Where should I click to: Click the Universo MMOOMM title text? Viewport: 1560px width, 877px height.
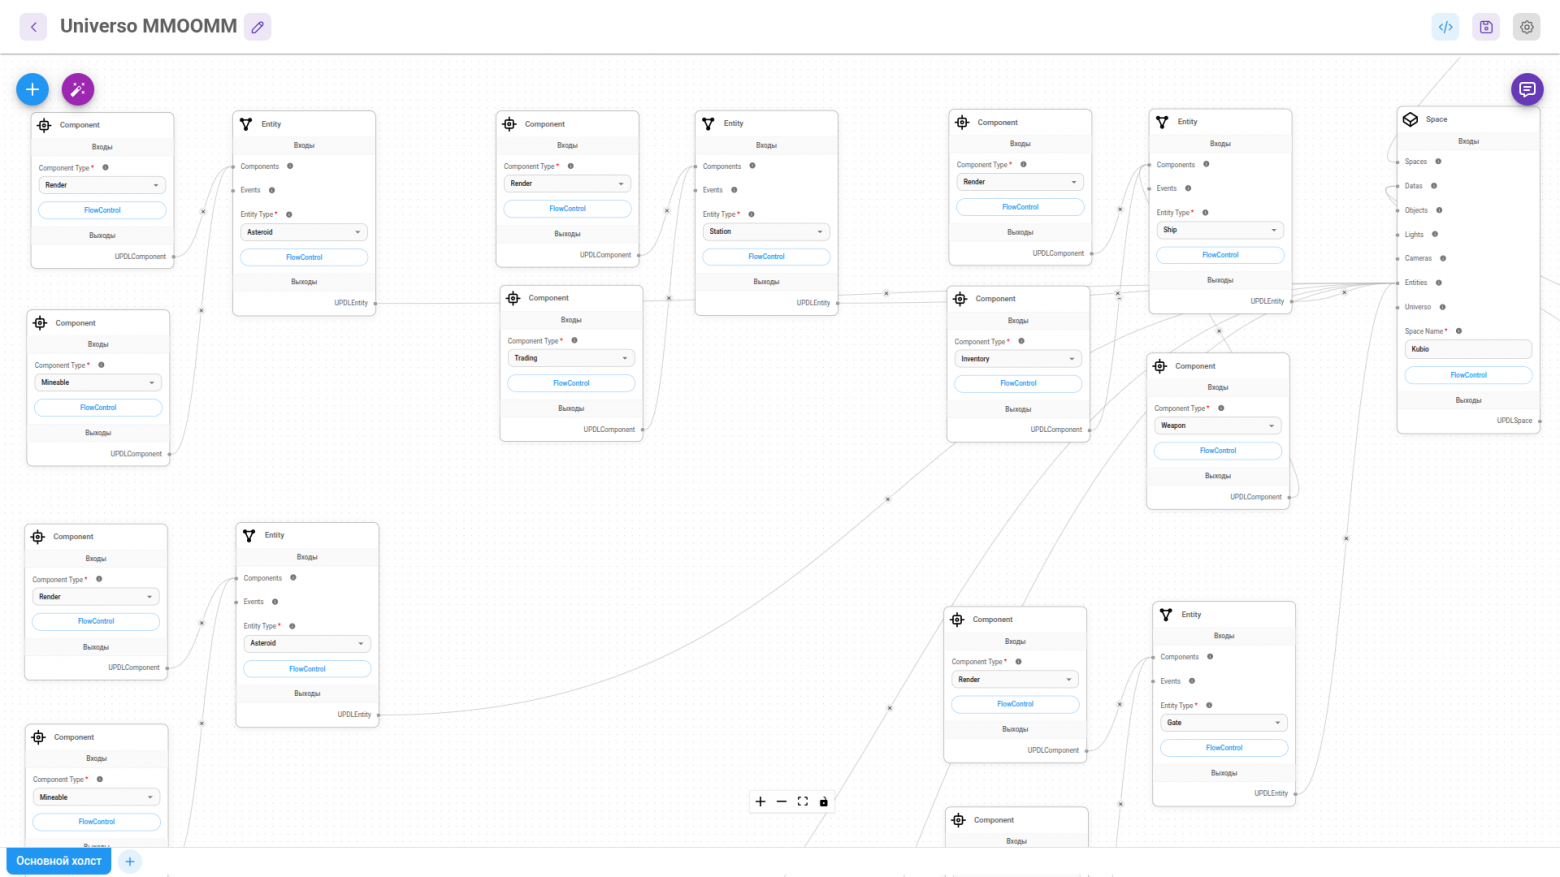pyautogui.click(x=149, y=26)
